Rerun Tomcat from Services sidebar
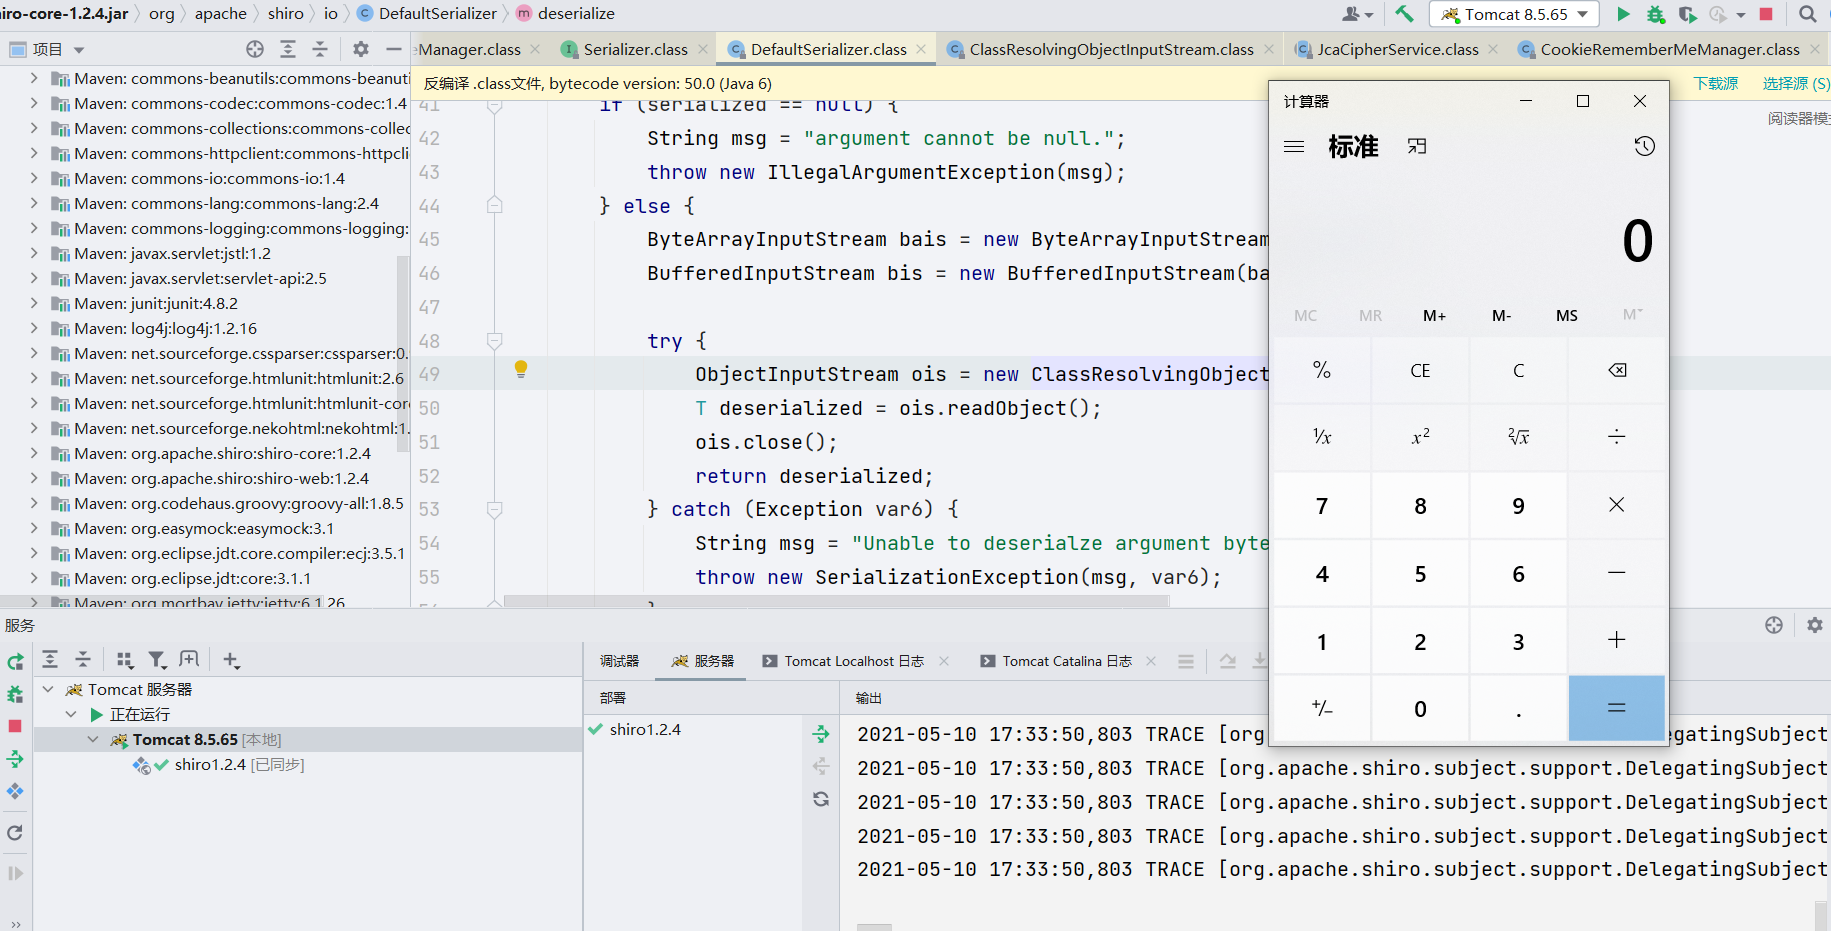The width and height of the screenshot is (1831, 931). pyautogui.click(x=15, y=662)
